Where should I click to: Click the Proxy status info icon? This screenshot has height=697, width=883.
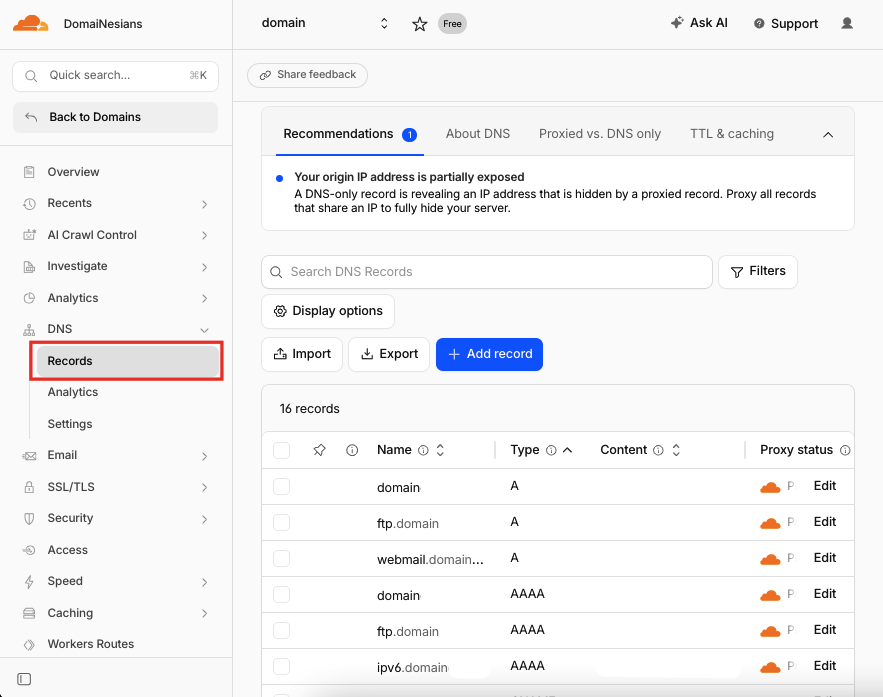click(x=845, y=450)
